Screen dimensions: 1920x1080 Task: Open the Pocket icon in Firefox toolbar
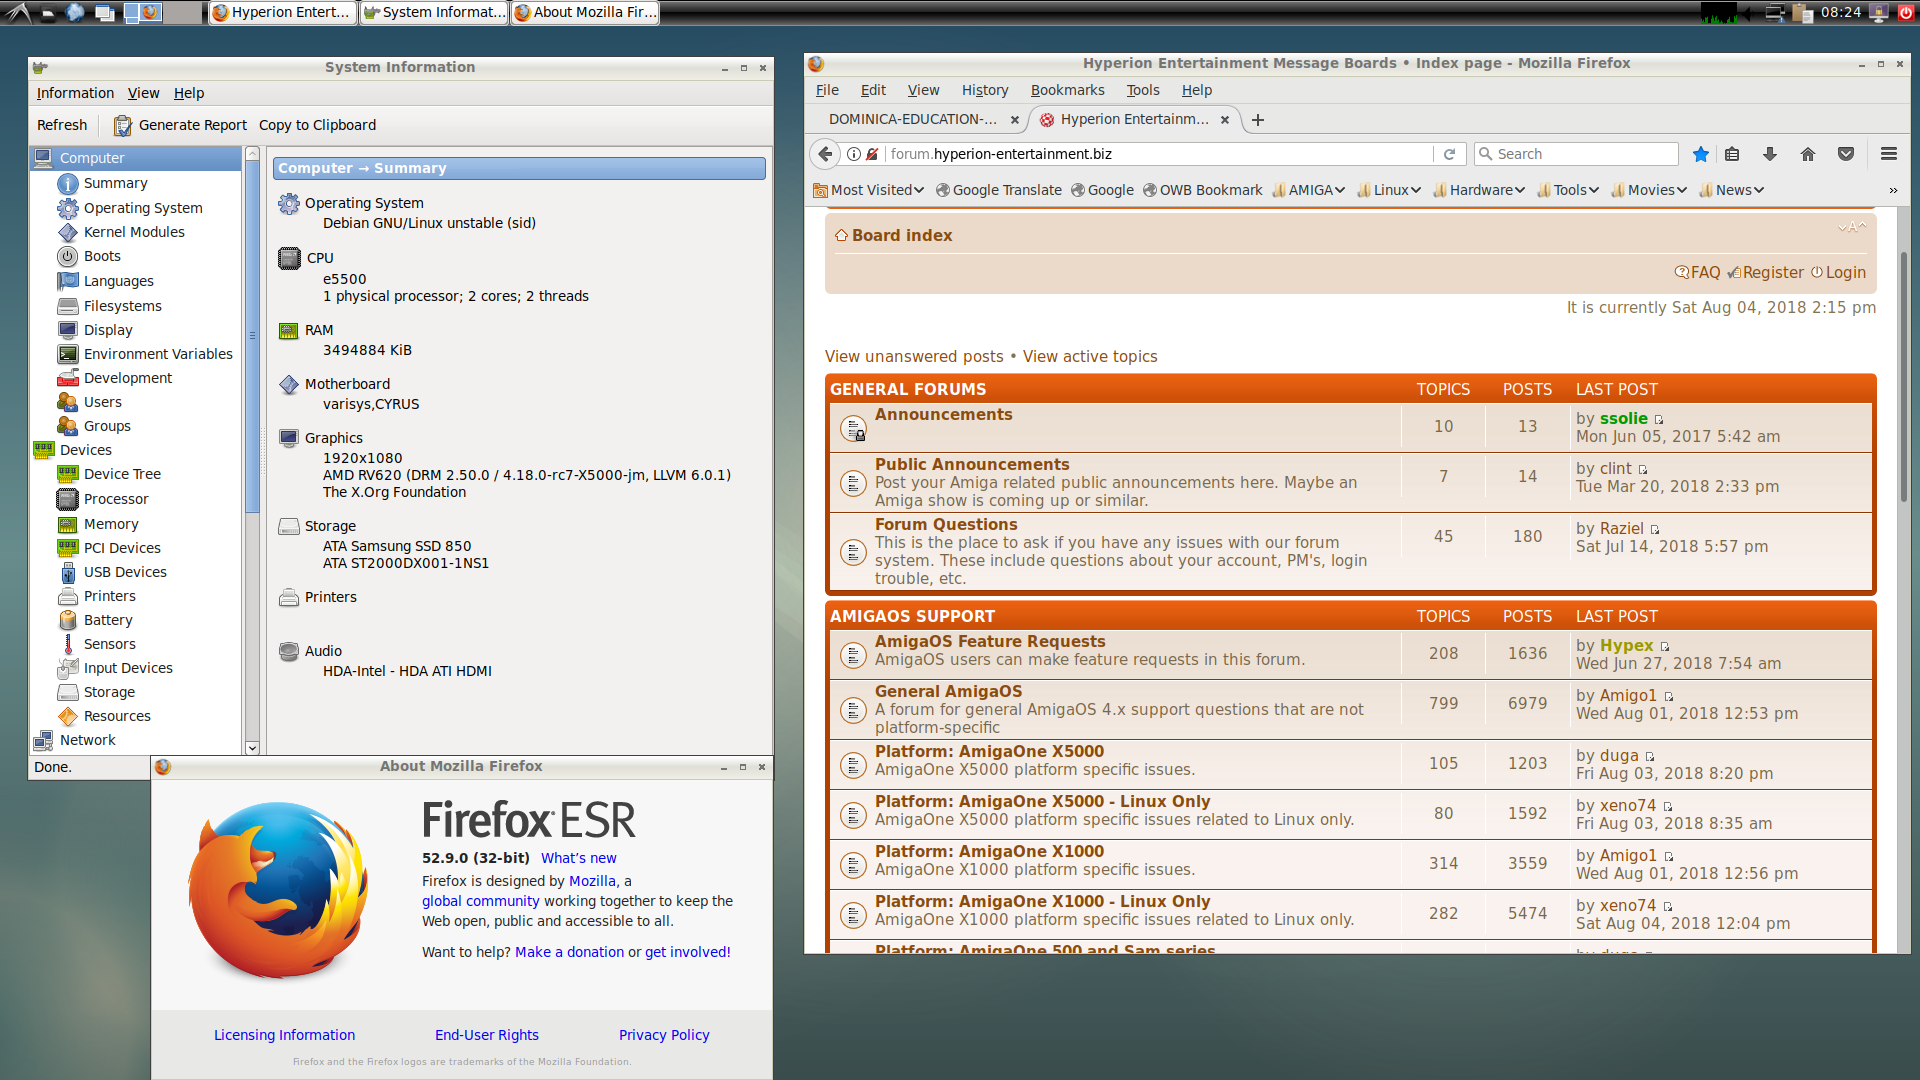pyautogui.click(x=1846, y=154)
